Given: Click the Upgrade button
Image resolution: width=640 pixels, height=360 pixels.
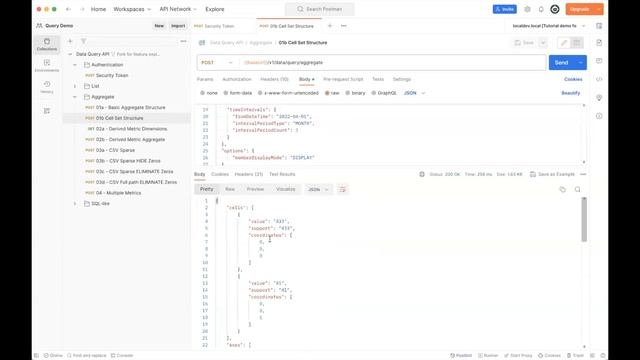Looking at the screenshot, I should [579, 9].
